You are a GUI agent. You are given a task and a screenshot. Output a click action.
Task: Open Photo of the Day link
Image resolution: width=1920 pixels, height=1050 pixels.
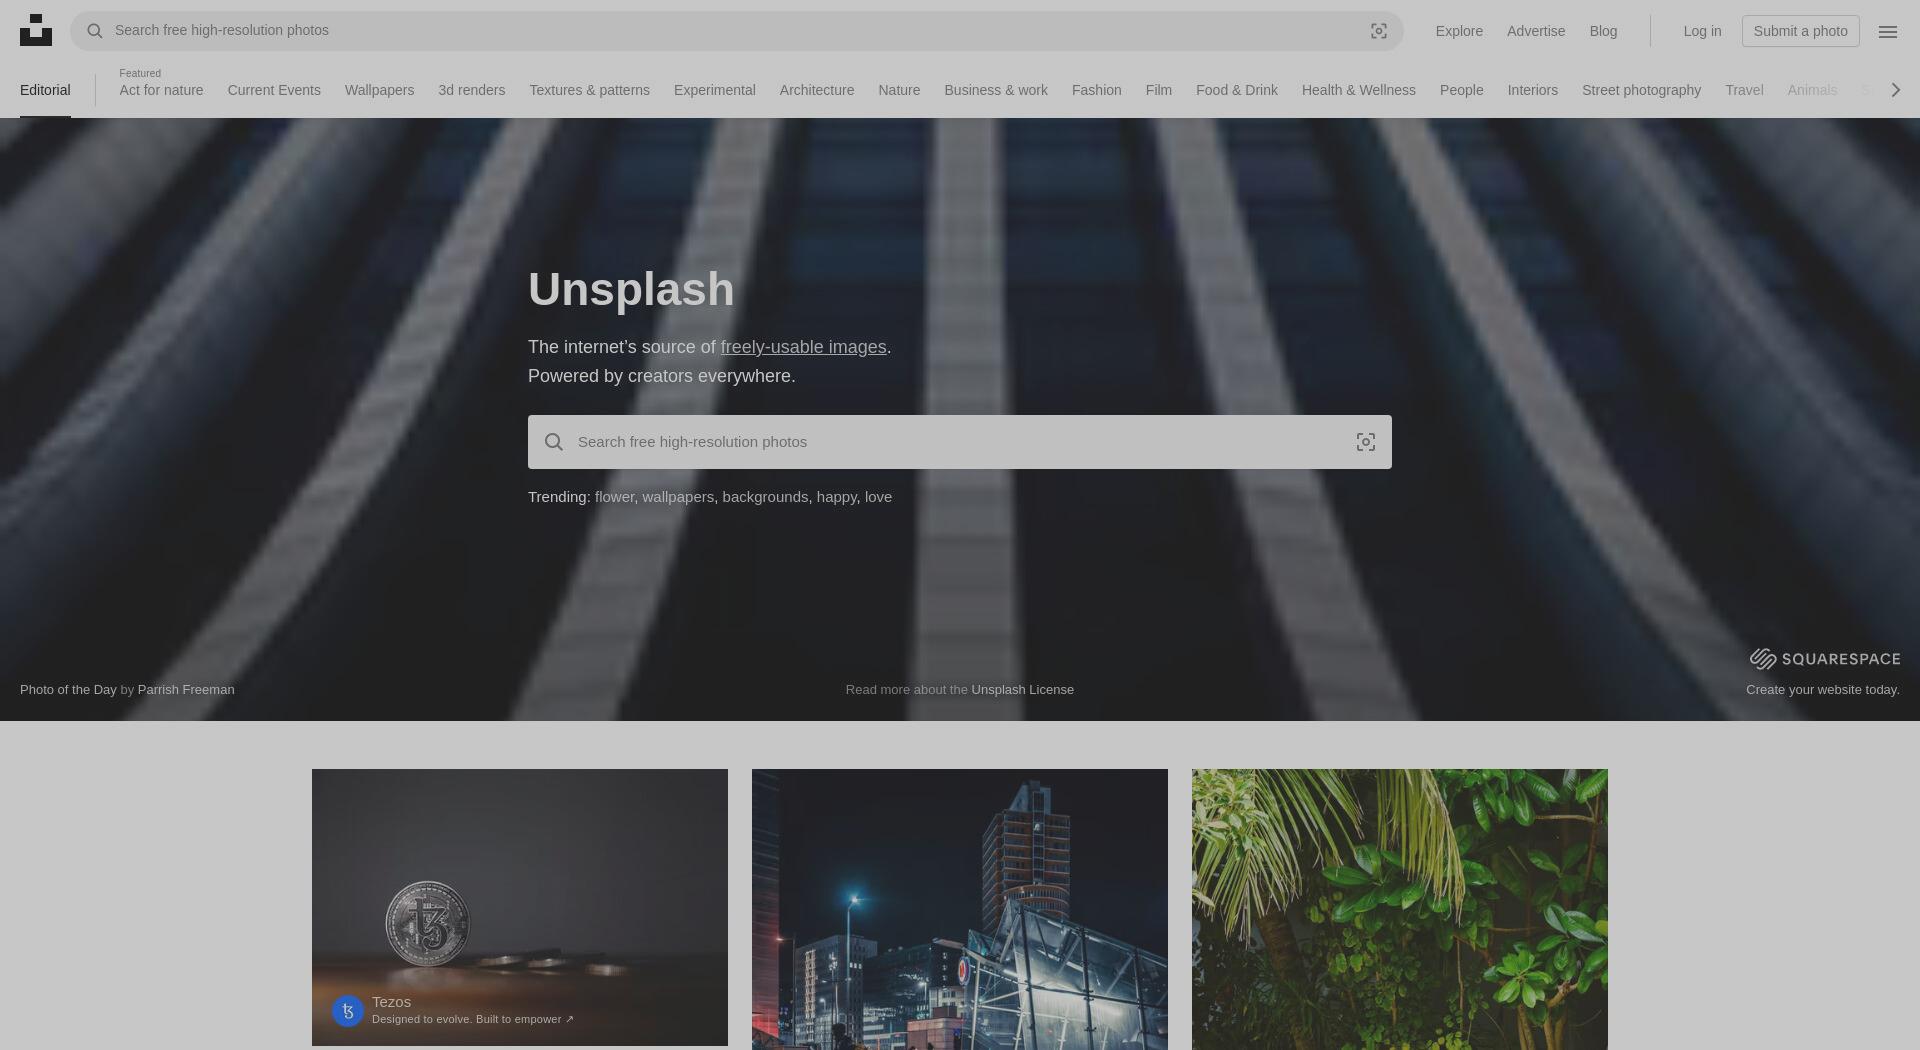(68, 689)
